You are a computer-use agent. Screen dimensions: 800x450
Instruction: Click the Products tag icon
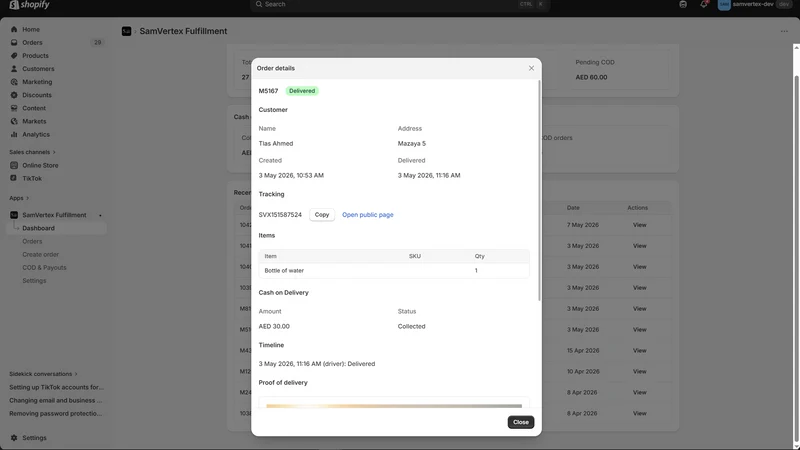click(x=14, y=56)
